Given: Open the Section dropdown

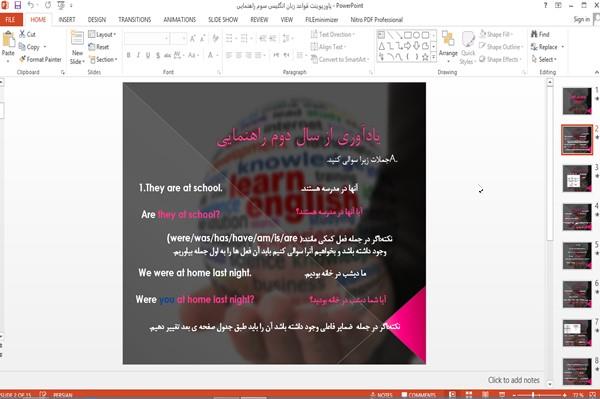Looking at the screenshot, I should click(103, 59).
